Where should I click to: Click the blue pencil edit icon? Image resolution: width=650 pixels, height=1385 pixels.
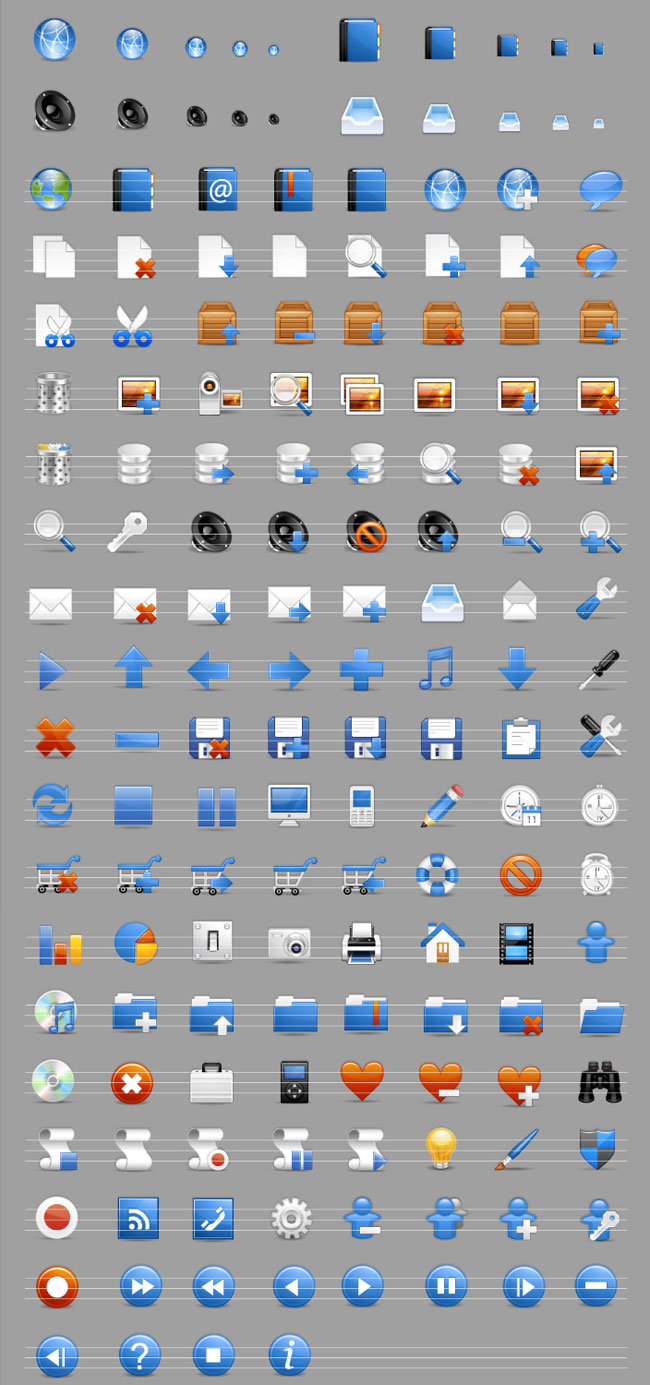click(441, 806)
